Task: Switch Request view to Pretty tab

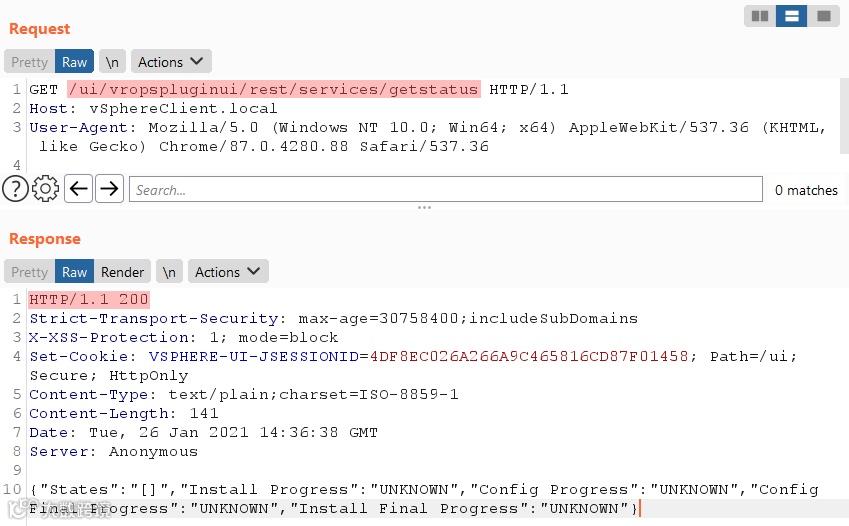Action: [x=29, y=62]
